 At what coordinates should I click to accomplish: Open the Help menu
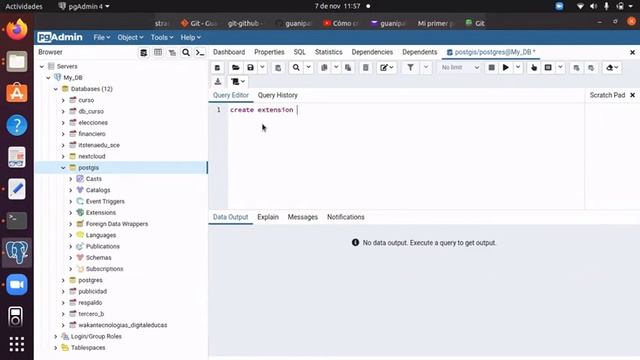pyautogui.click(x=191, y=38)
